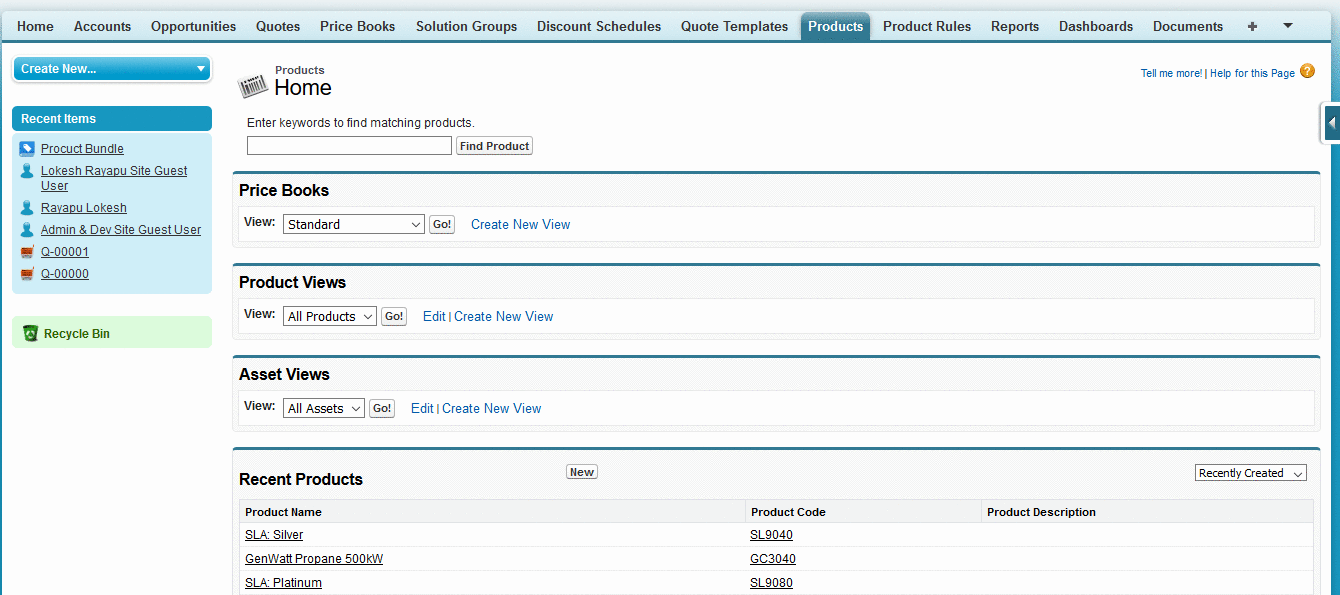Click the Products barcode icon near Home
The height and width of the screenshot is (595, 1340).
[x=253, y=87]
